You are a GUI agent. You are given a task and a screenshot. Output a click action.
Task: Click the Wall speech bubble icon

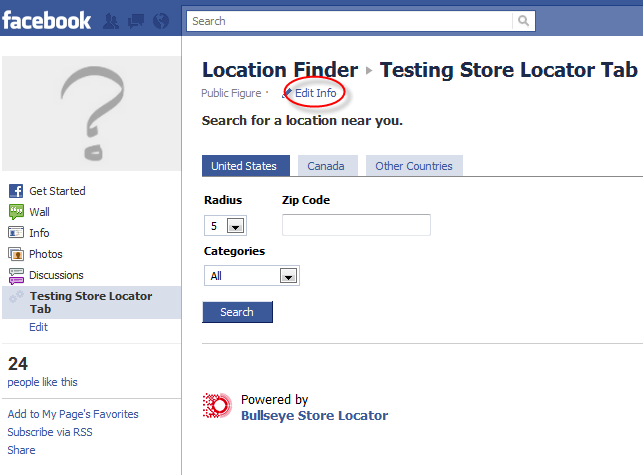(16, 212)
